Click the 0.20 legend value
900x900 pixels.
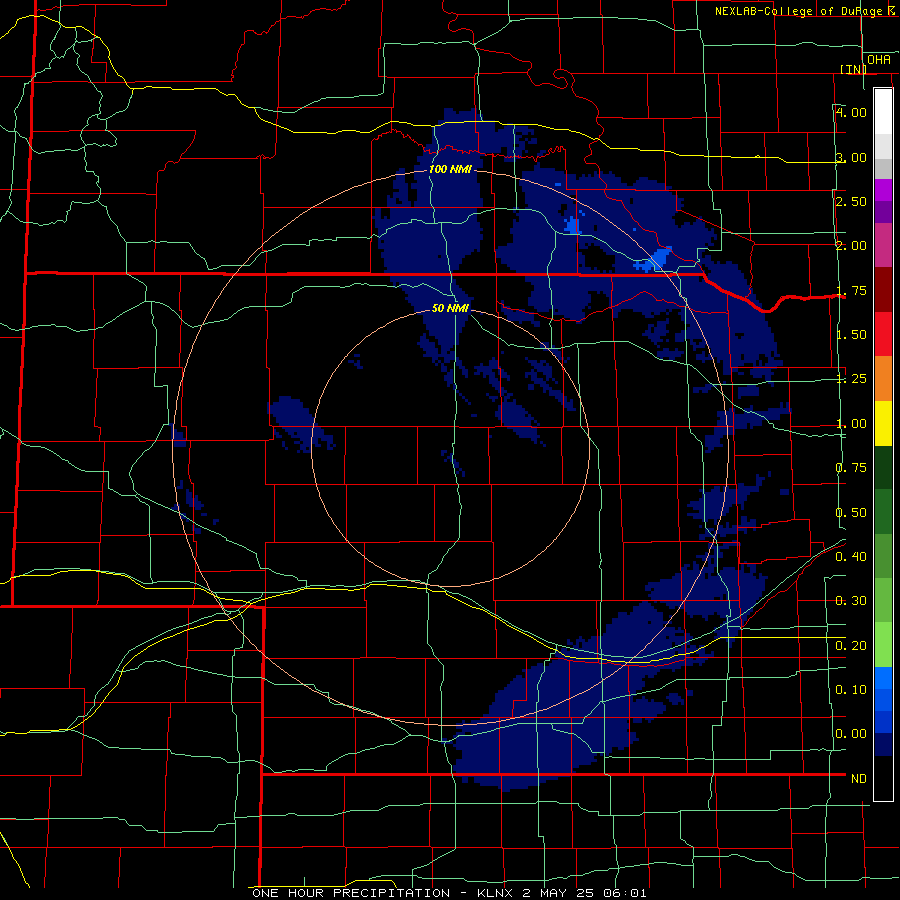(x=851, y=646)
